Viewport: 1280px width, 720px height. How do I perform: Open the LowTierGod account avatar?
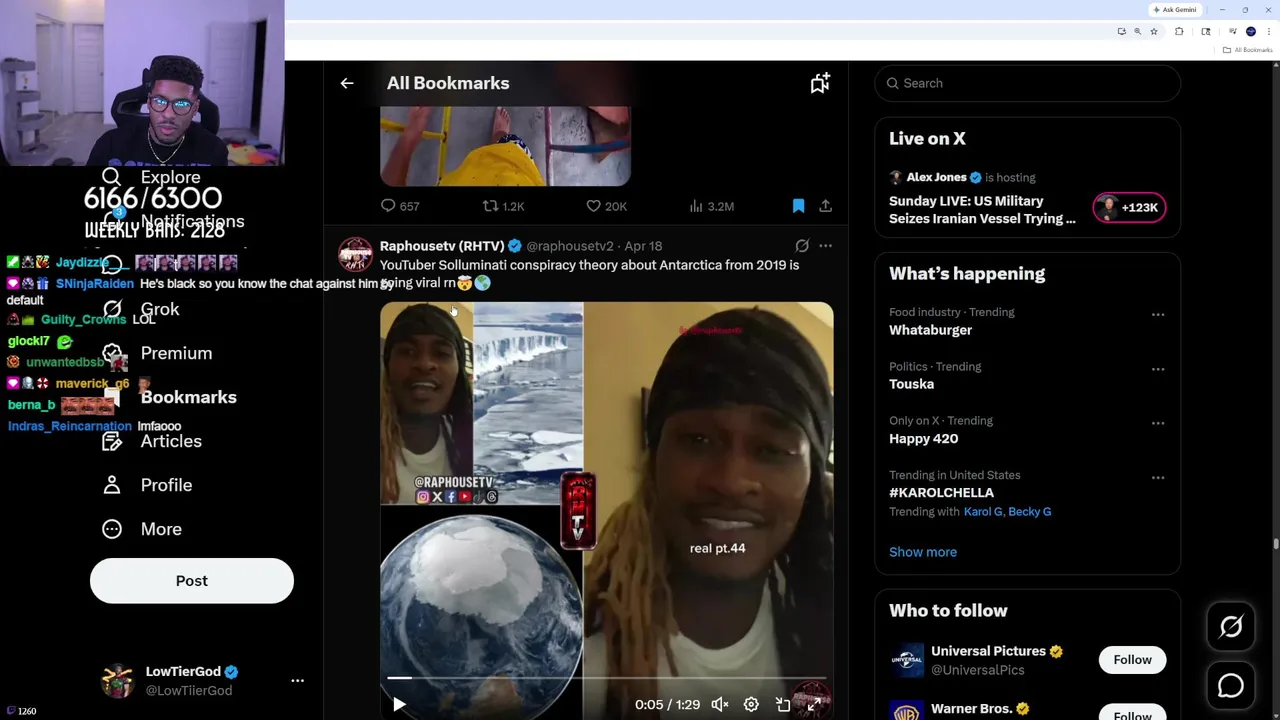coord(118,680)
